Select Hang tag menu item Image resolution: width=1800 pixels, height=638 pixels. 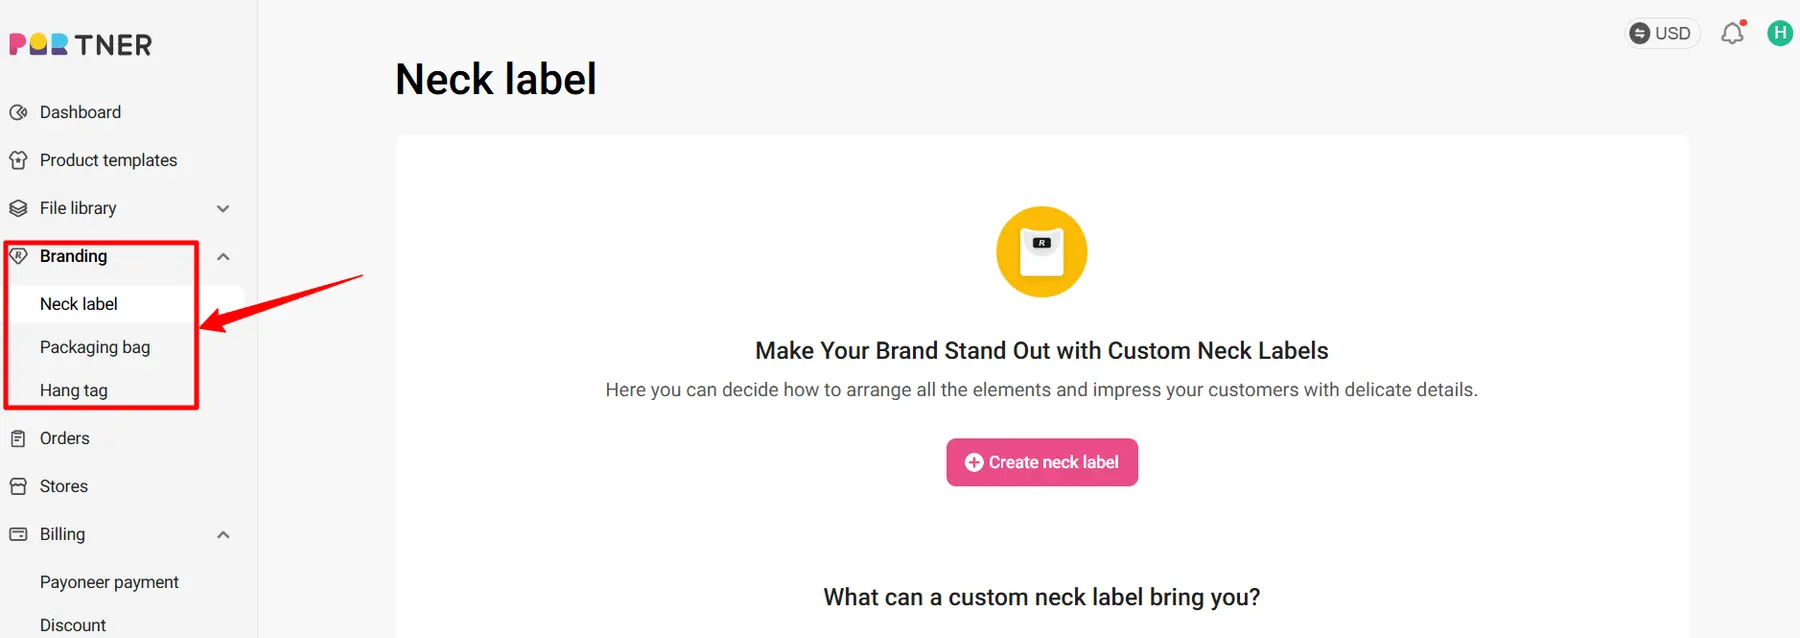tap(74, 390)
